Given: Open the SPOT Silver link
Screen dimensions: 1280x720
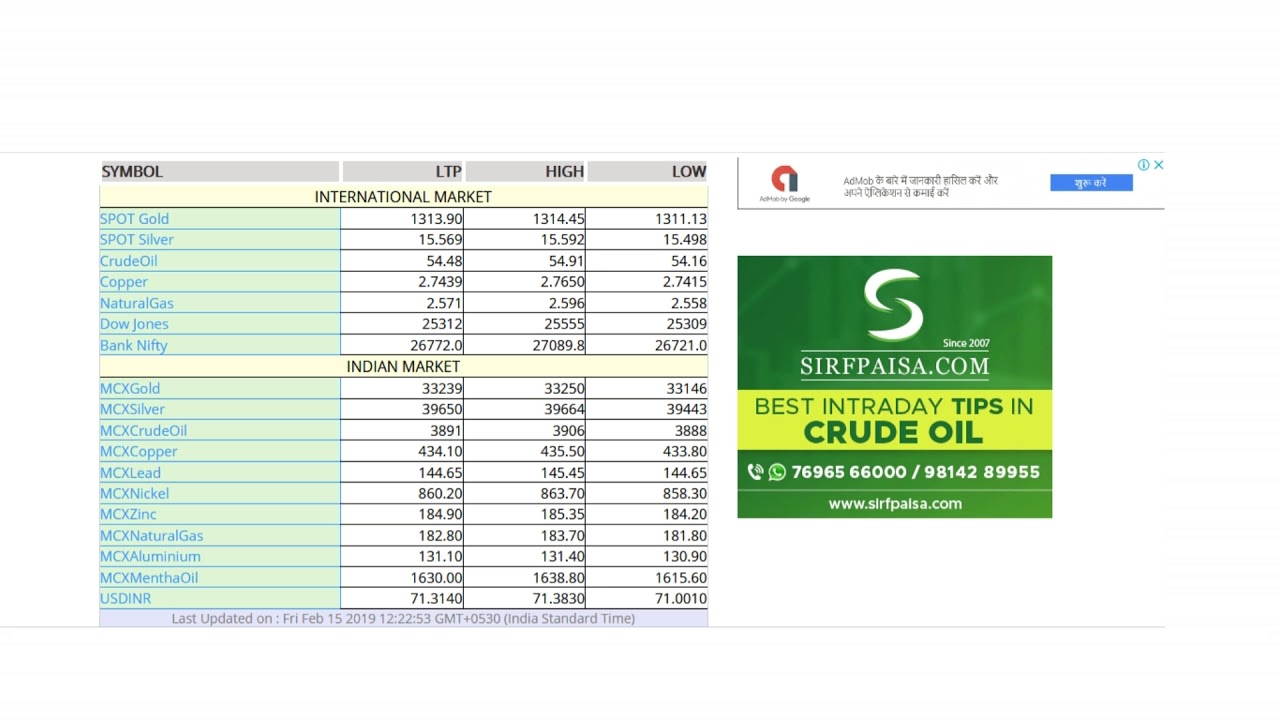Looking at the screenshot, I should pos(136,240).
